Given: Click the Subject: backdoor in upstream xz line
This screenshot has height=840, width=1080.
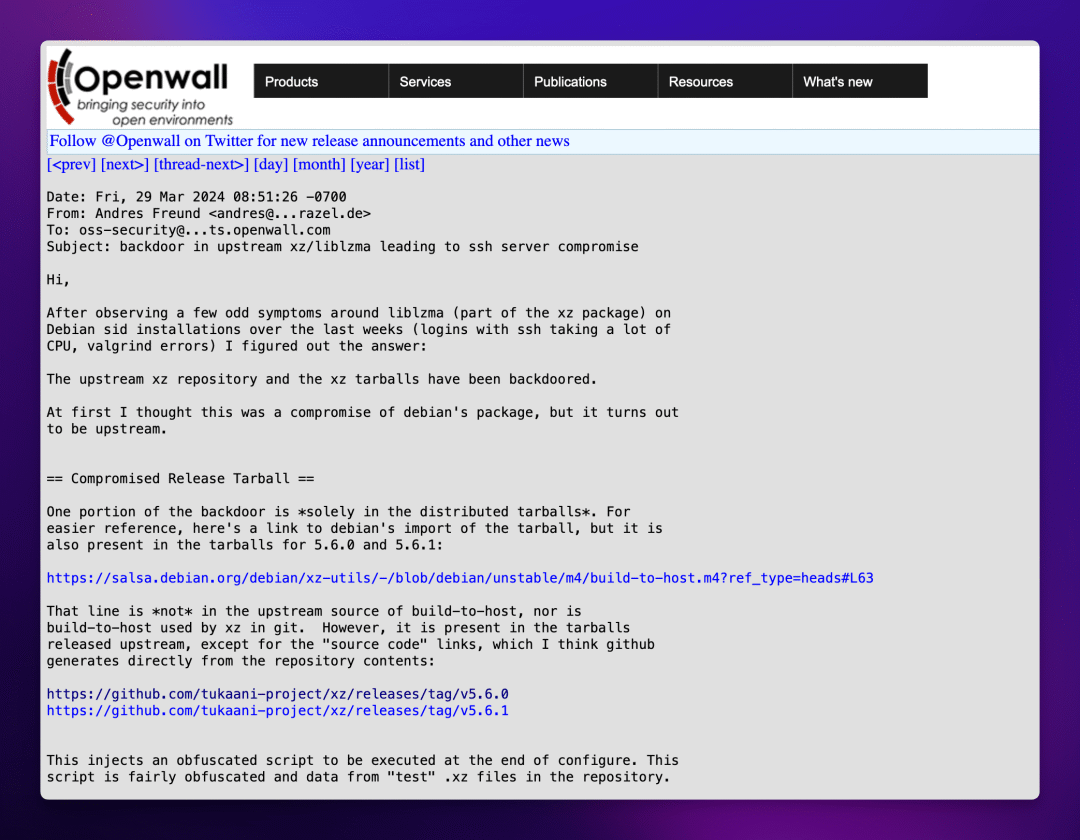Looking at the screenshot, I should 342,246.
